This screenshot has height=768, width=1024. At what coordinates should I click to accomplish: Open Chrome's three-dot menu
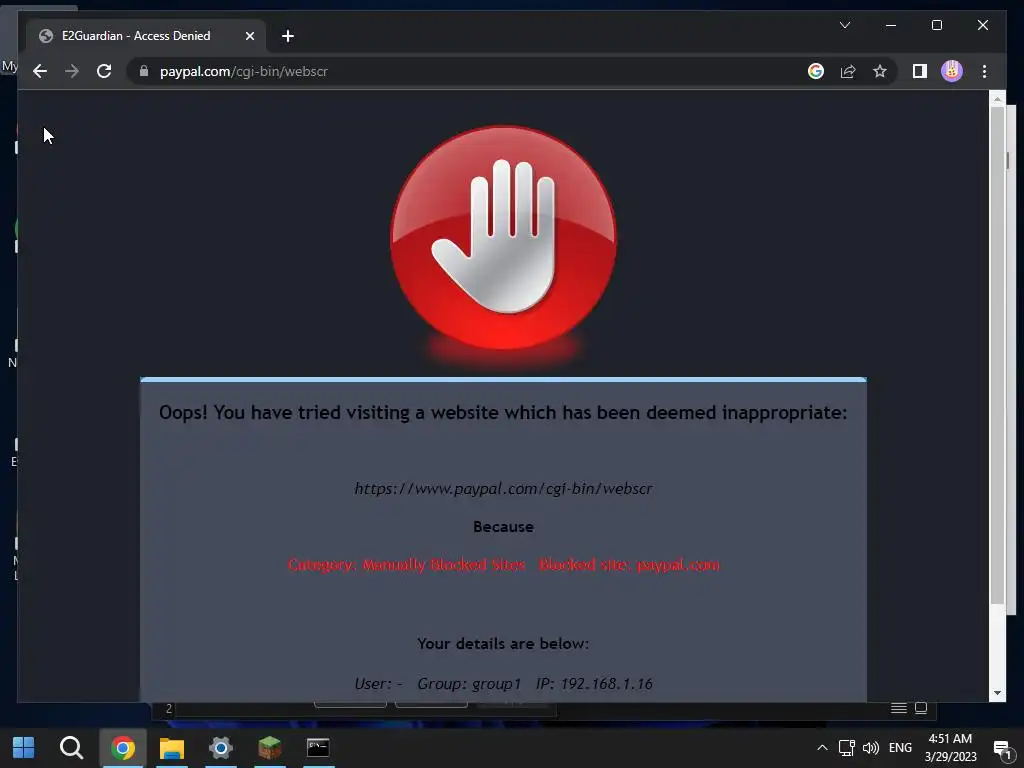coord(984,71)
